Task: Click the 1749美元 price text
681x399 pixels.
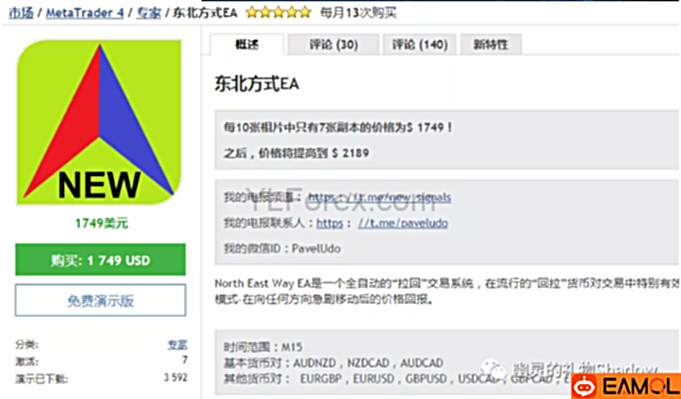Action: point(102,223)
